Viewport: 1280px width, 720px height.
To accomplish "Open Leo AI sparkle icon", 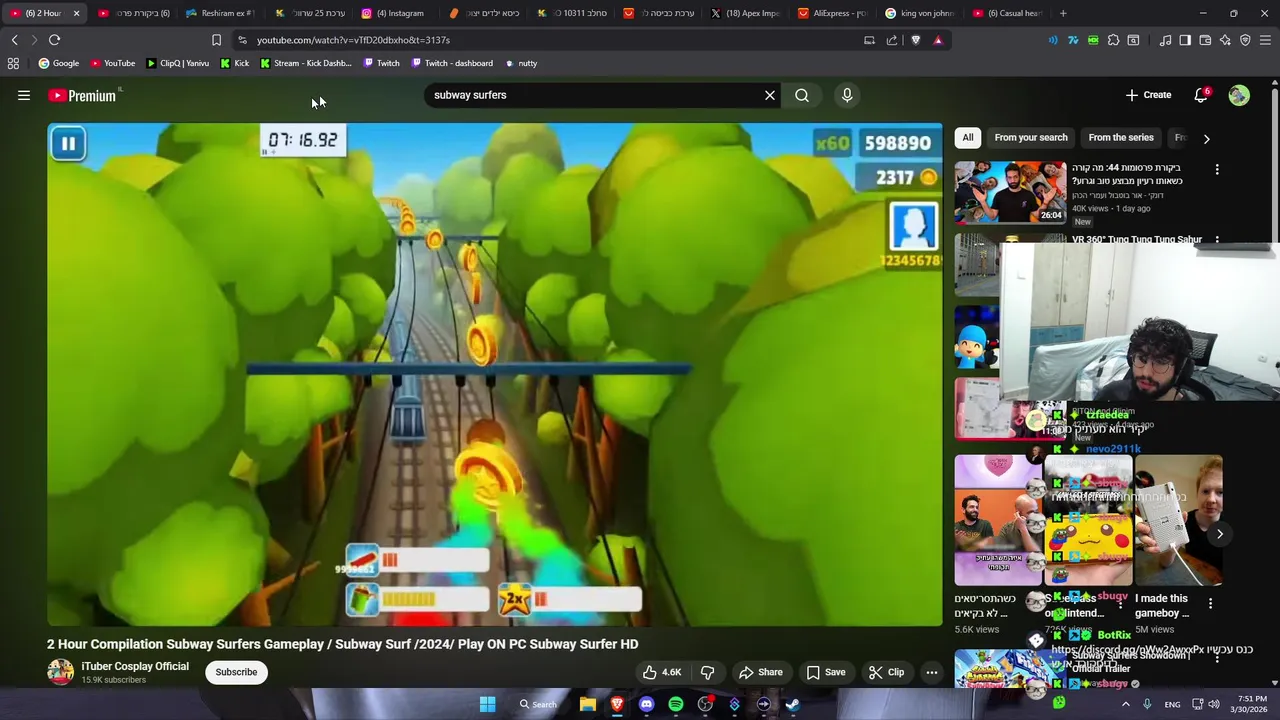I will [x=1225, y=40].
